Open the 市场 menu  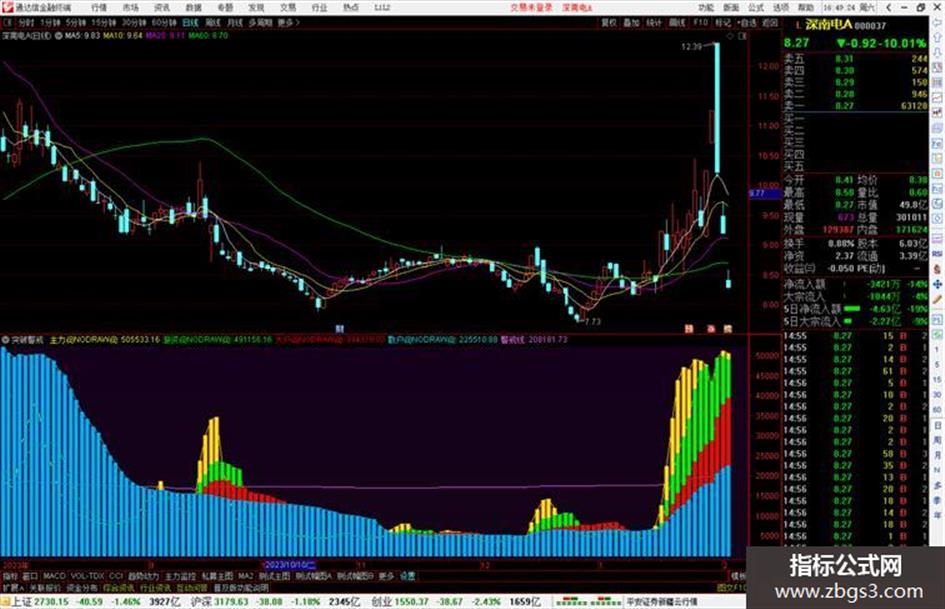(x=130, y=7)
